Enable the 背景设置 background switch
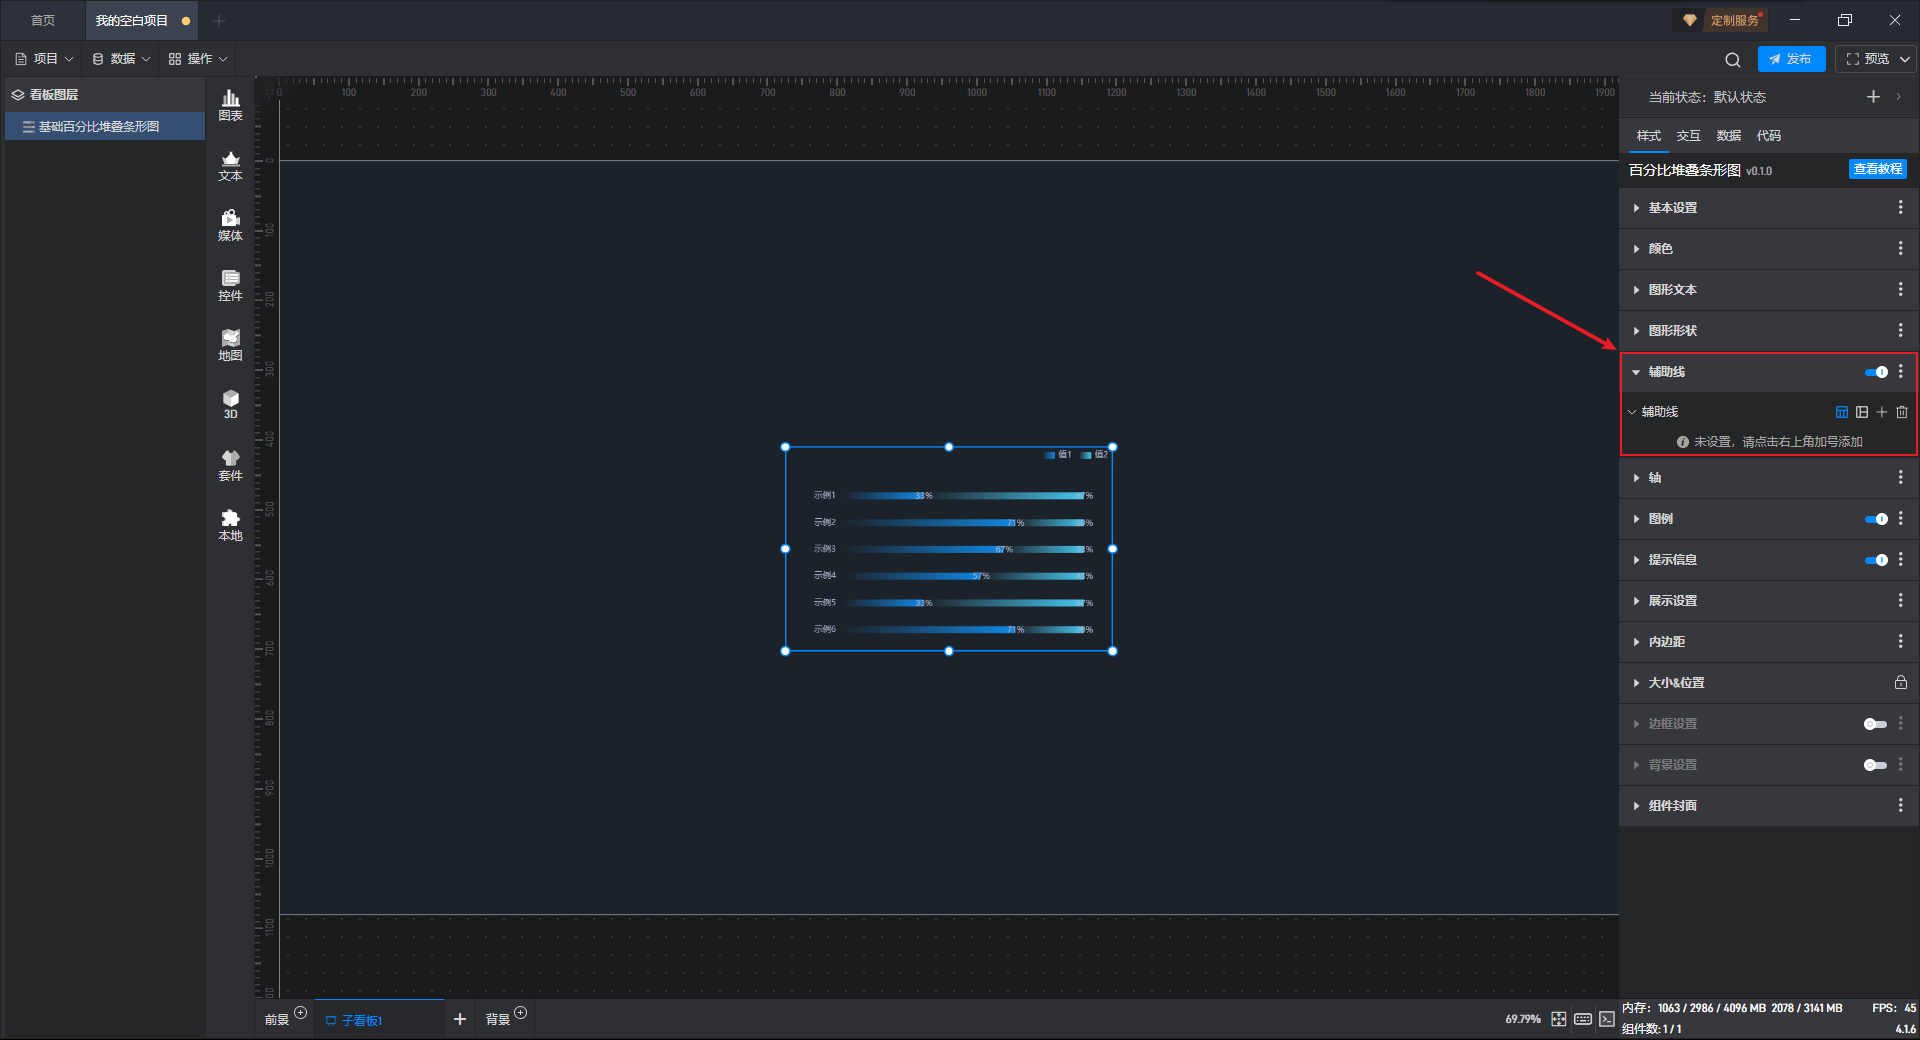Viewport: 1920px width, 1040px height. [1876, 765]
